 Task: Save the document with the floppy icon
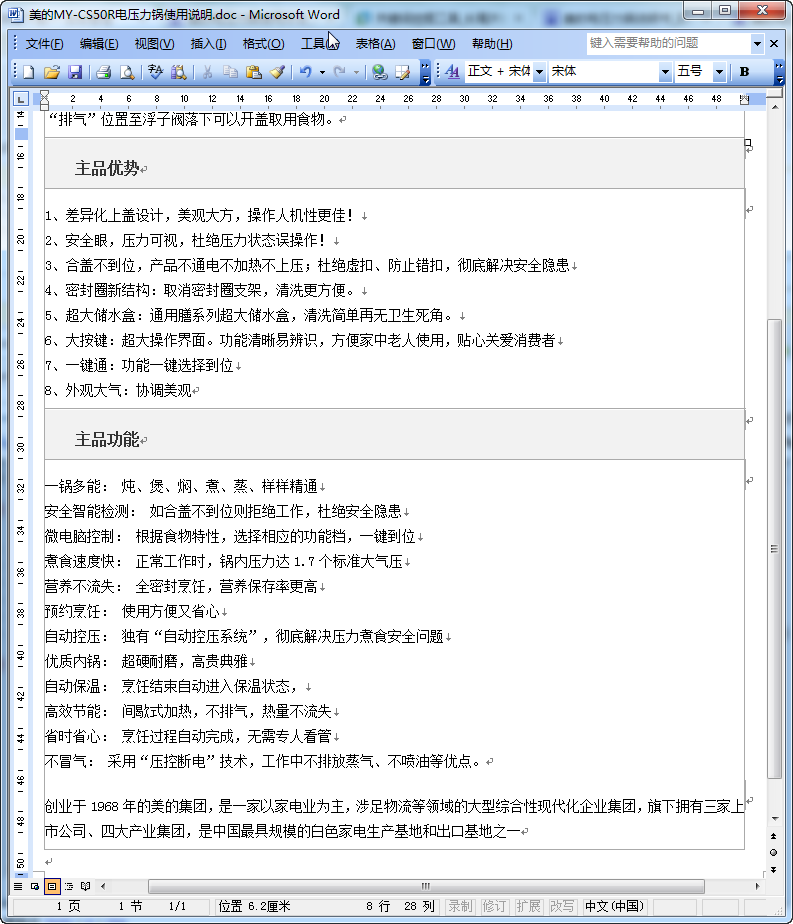[x=75, y=72]
